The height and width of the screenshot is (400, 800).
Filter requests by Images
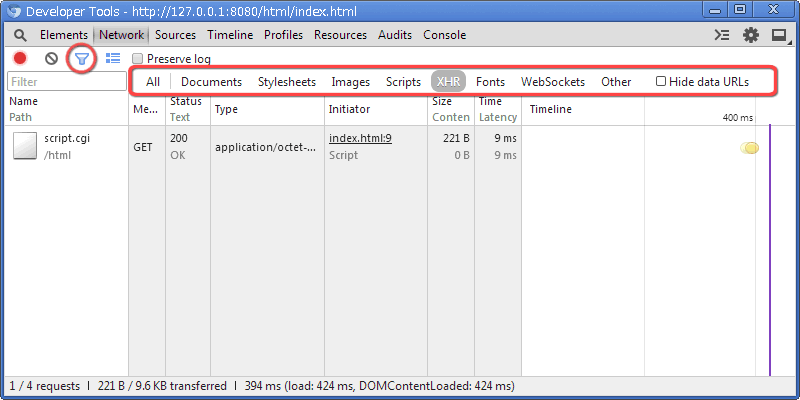(x=351, y=82)
